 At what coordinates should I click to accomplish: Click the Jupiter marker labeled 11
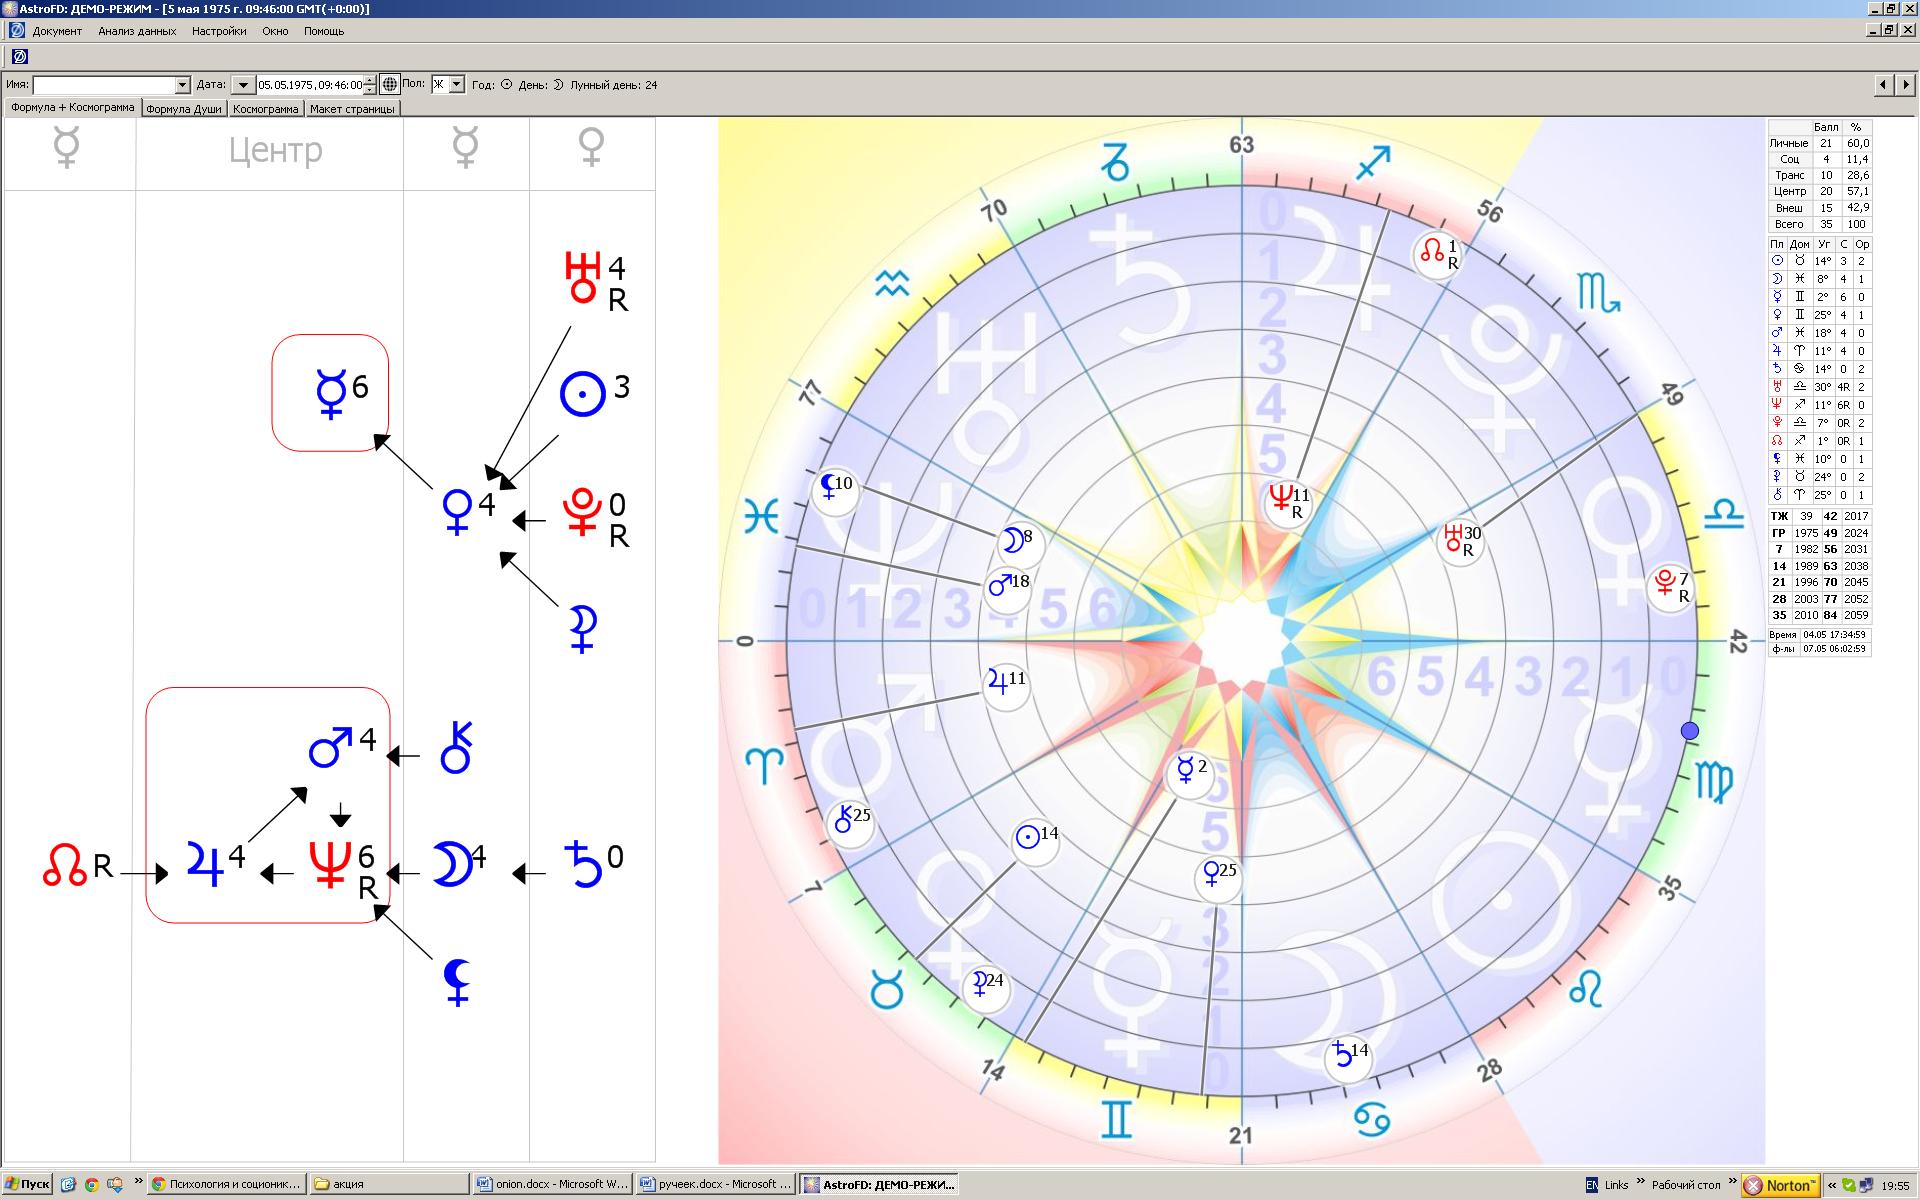point(1005,685)
